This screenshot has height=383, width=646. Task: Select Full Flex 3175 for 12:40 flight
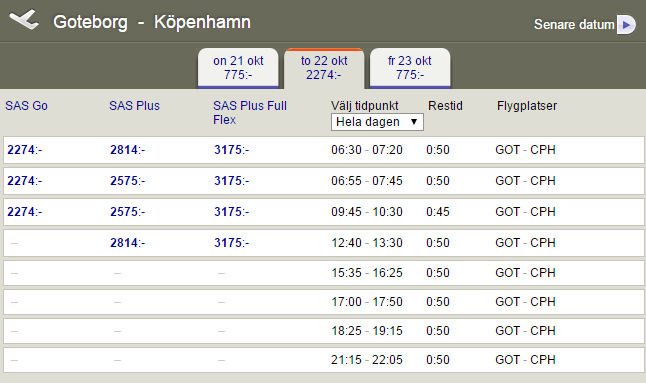pos(232,243)
